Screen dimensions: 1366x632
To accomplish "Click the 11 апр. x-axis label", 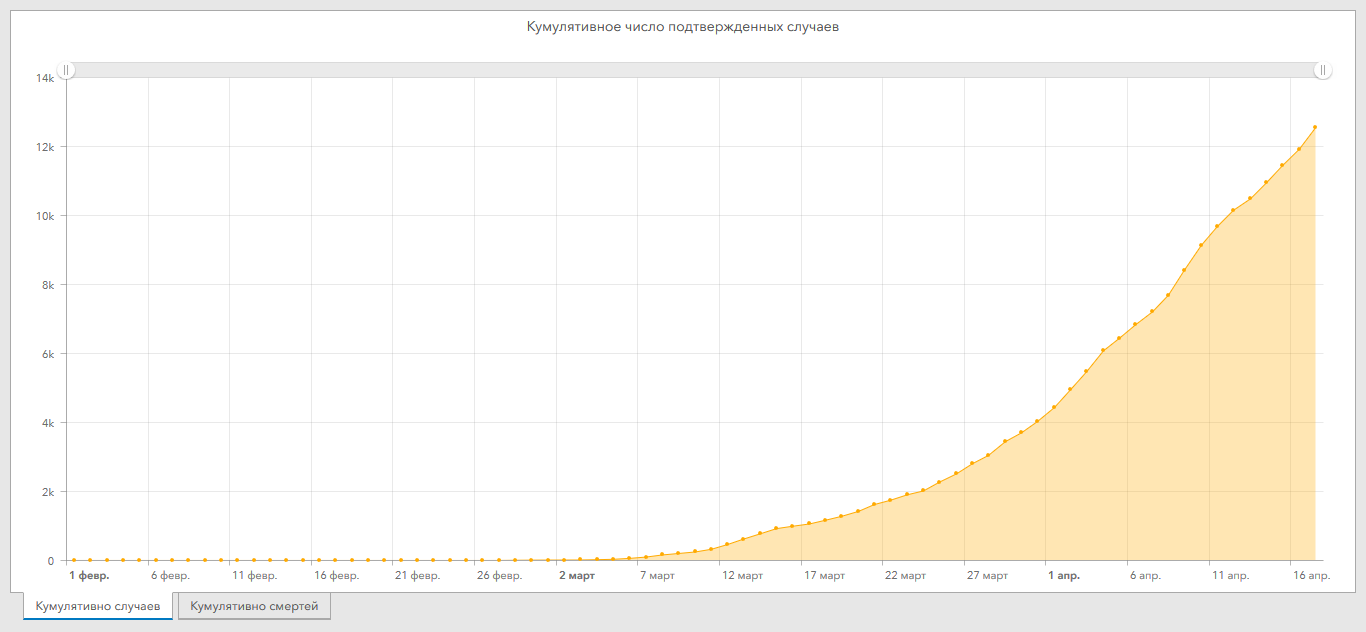I will point(1230,576).
